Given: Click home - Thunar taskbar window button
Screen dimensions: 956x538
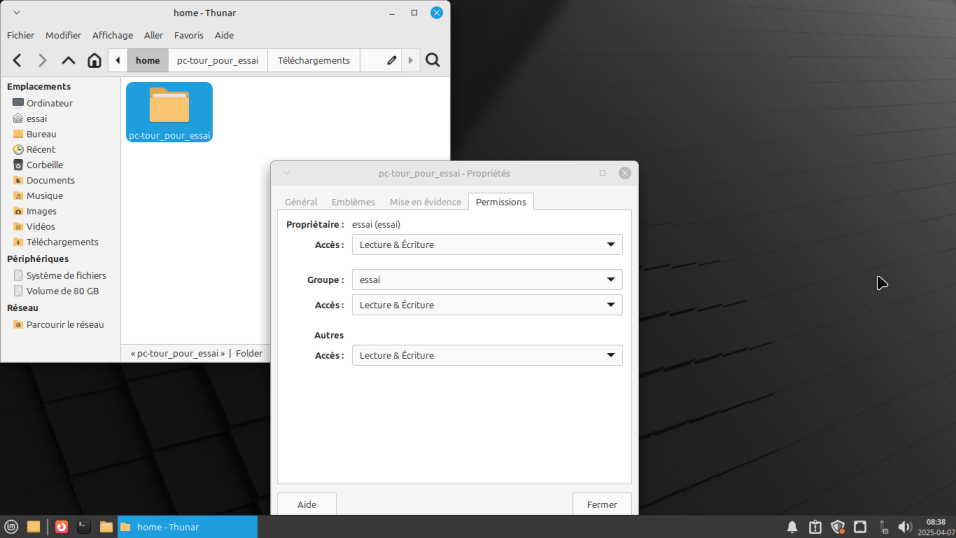Looking at the screenshot, I should point(187,527).
